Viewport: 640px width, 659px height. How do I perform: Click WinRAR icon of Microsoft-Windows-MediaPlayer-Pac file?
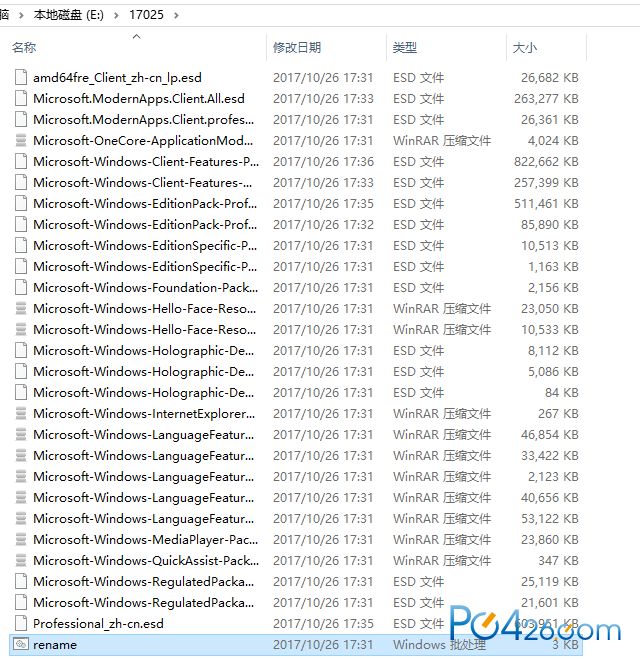coord(21,540)
